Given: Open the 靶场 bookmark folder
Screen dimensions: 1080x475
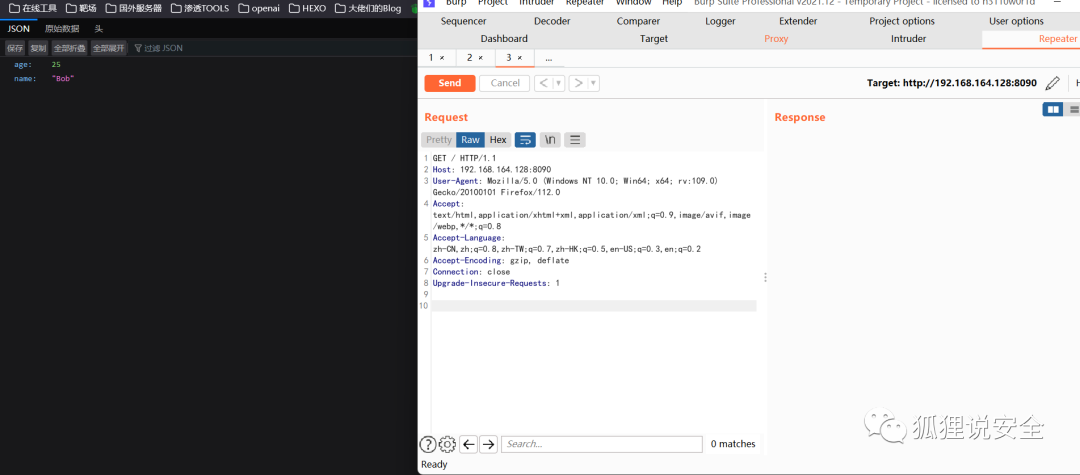Looking at the screenshot, I should point(81,8).
